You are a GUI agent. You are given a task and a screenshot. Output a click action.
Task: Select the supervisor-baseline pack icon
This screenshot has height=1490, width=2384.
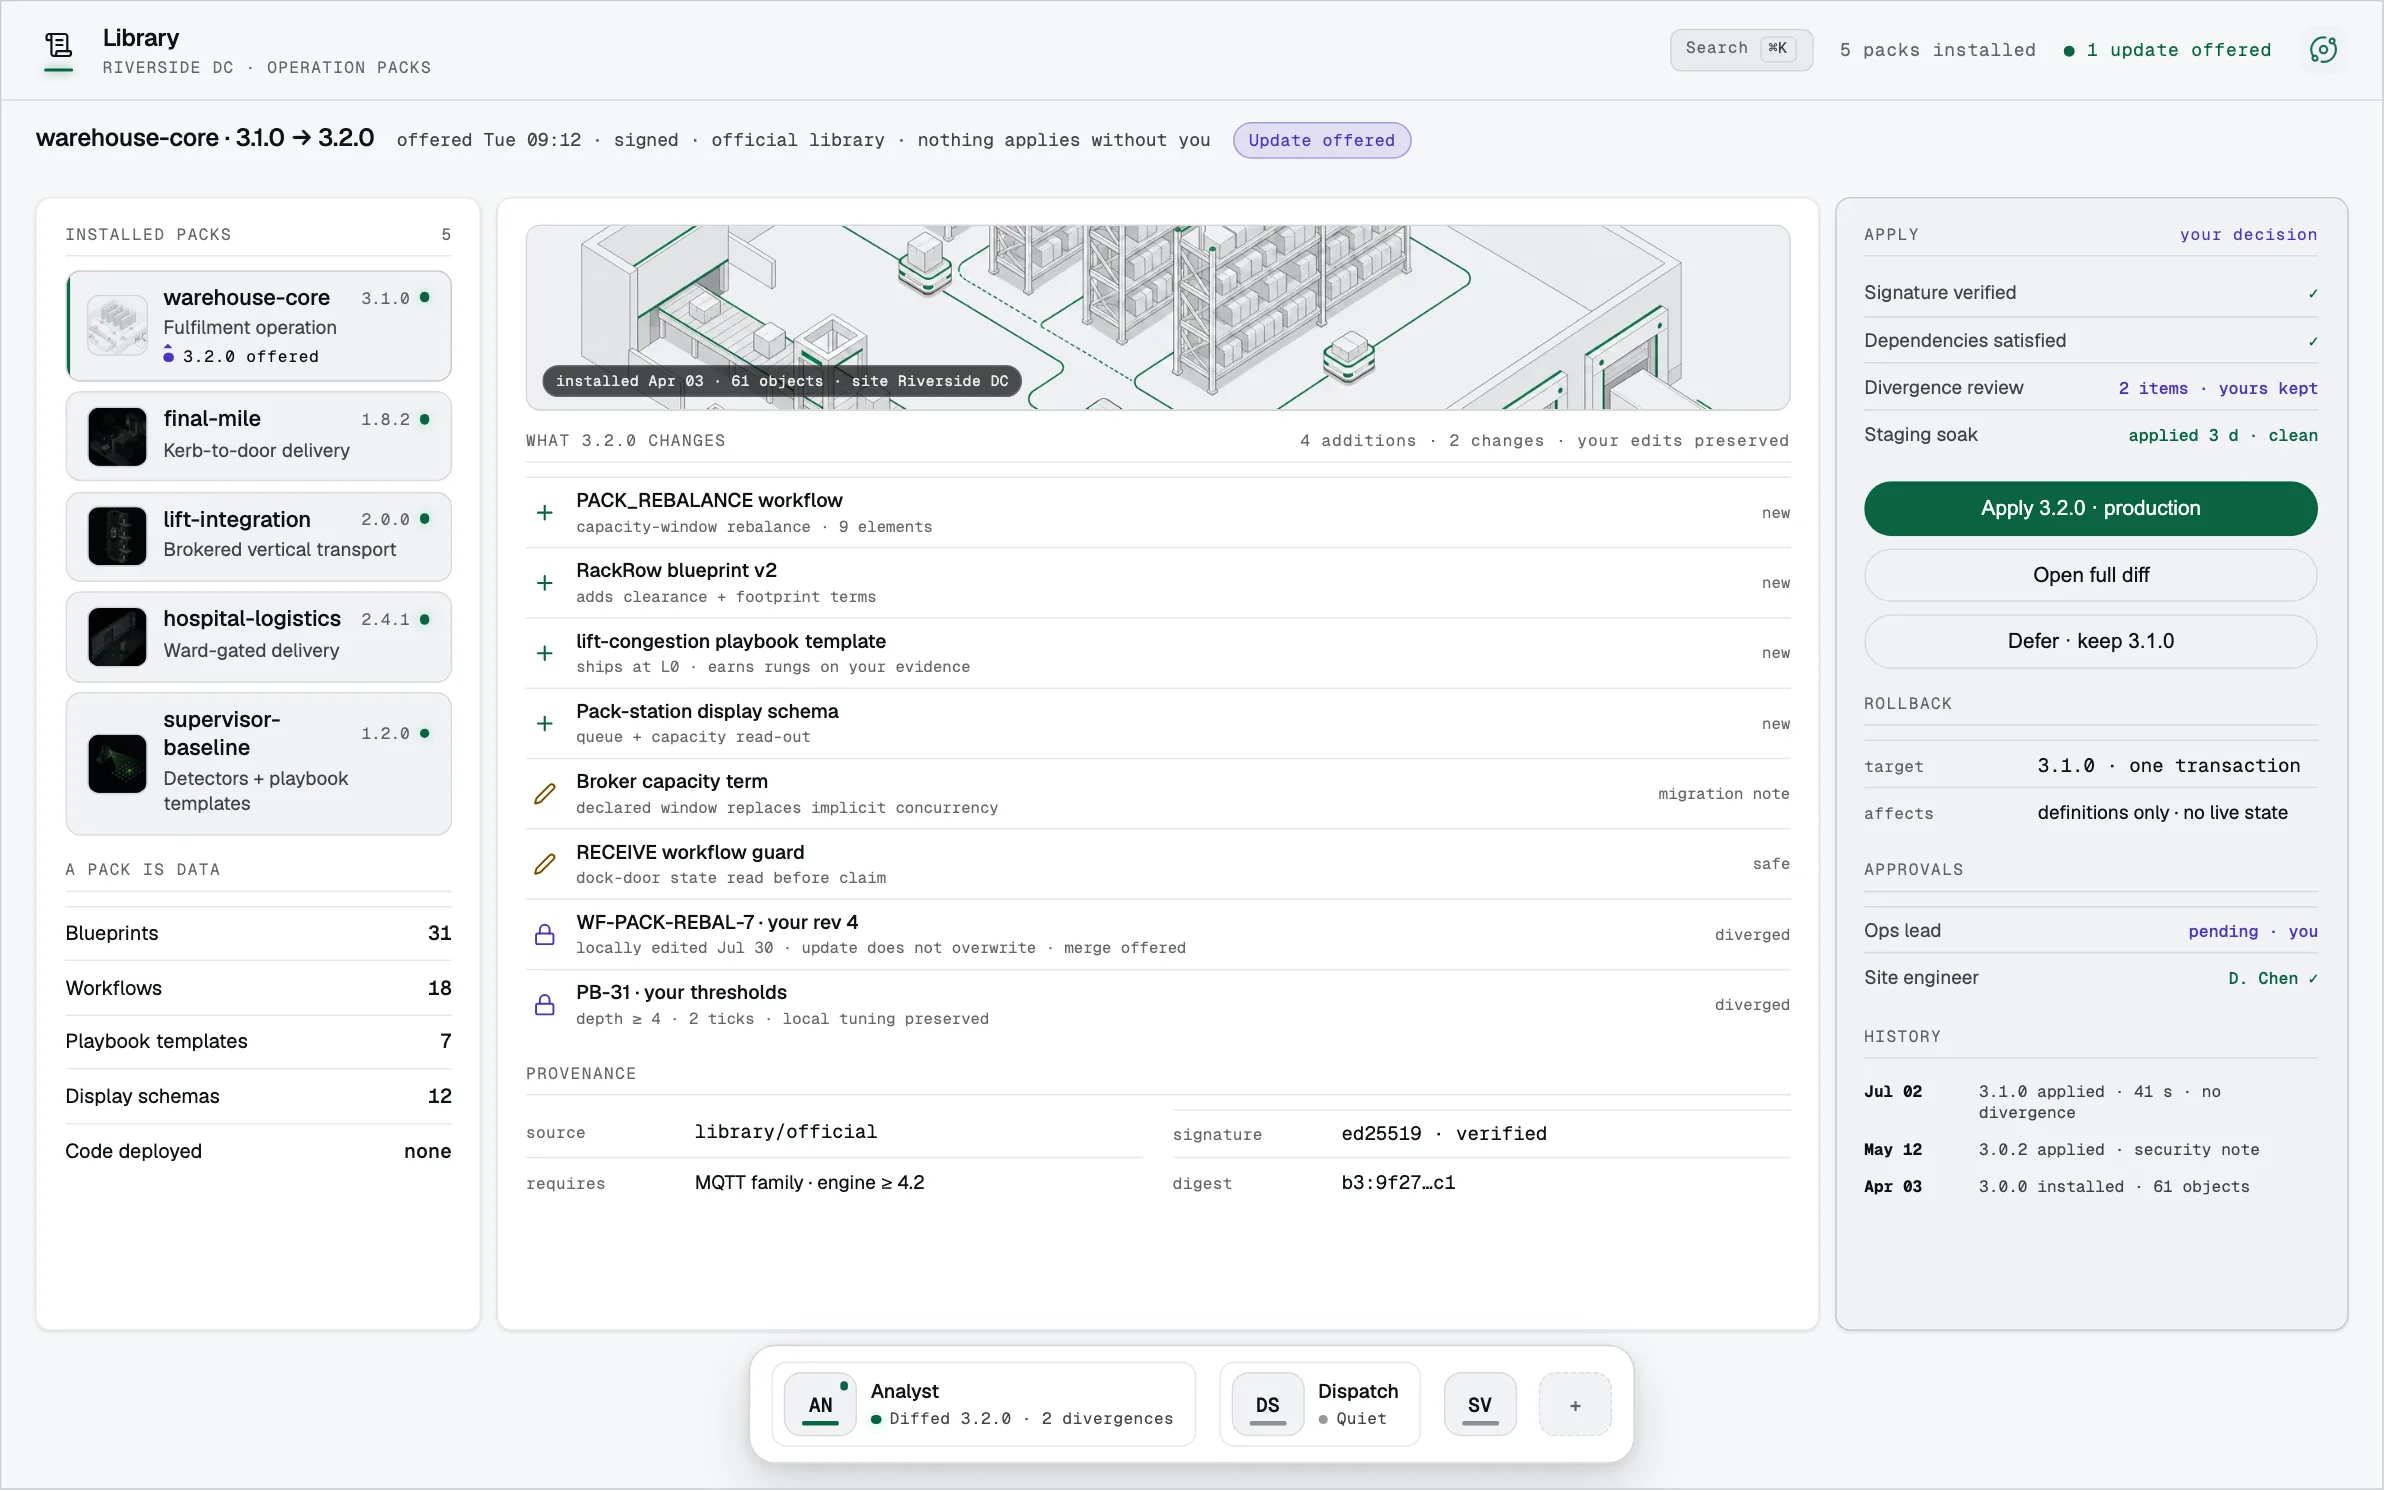click(x=117, y=764)
